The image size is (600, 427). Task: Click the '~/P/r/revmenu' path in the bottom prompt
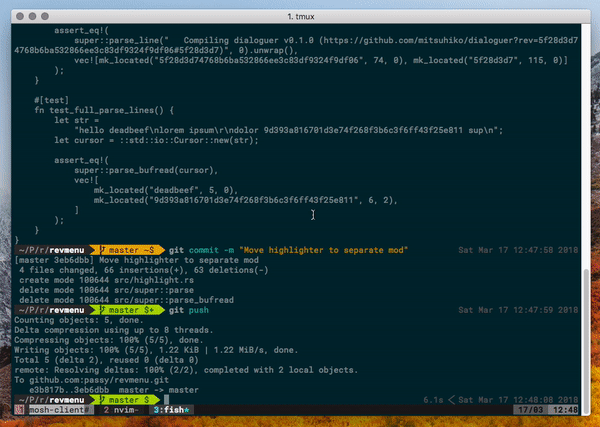pos(51,400)
